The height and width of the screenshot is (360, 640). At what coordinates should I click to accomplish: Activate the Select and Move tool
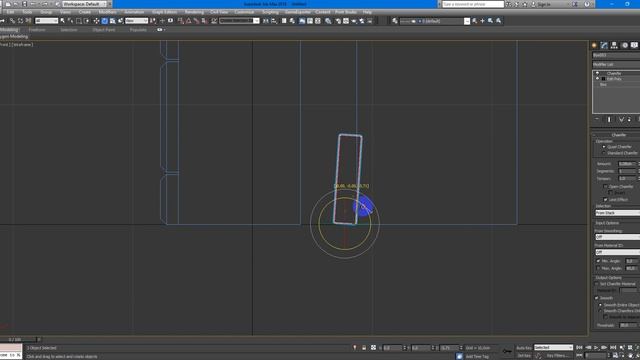pyautogui.click(x=96, y=21)
